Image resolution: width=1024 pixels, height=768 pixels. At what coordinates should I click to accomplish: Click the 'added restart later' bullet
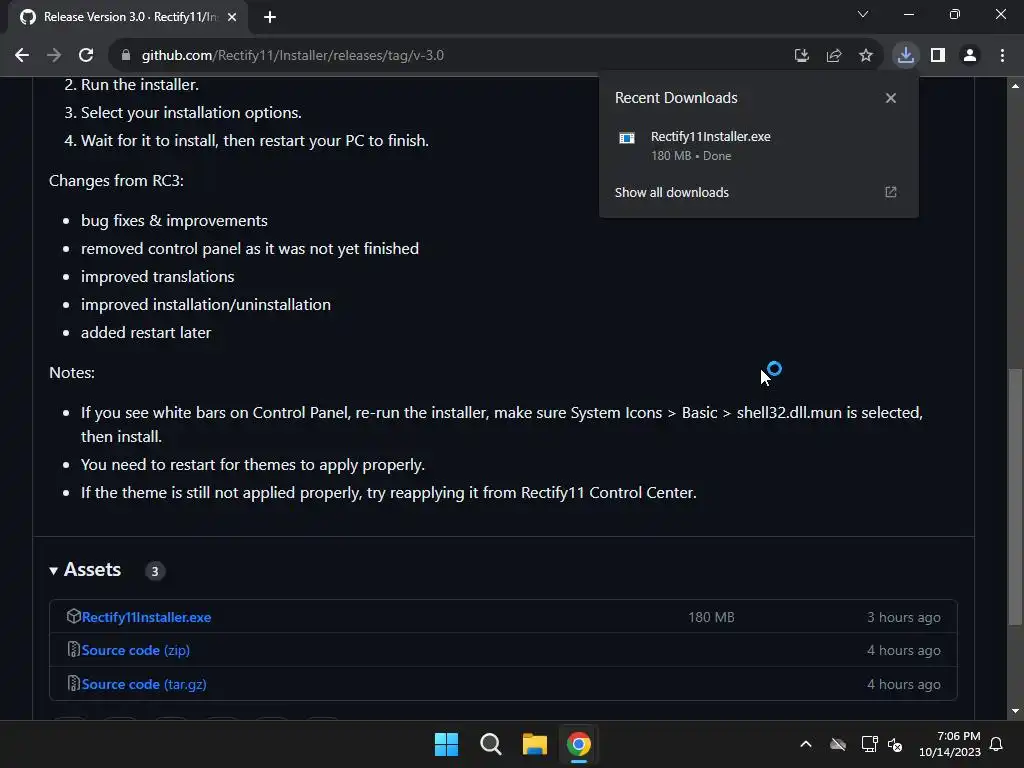point(146,332)
